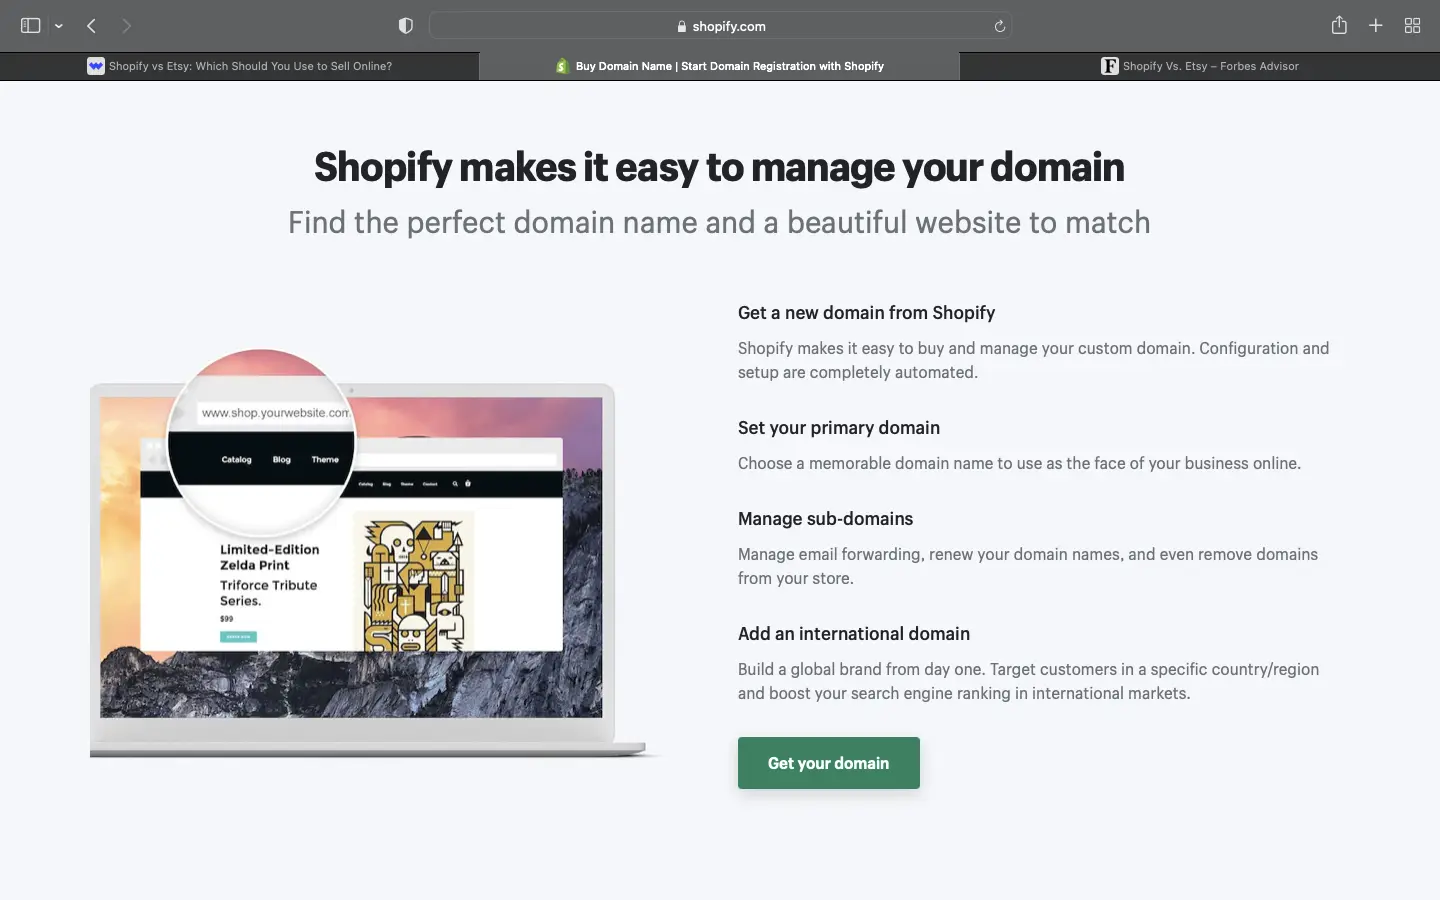1440x900 pixels.
Task: Click the 'Find the perfect domain name' subtitle
Action: click(719, 222)
